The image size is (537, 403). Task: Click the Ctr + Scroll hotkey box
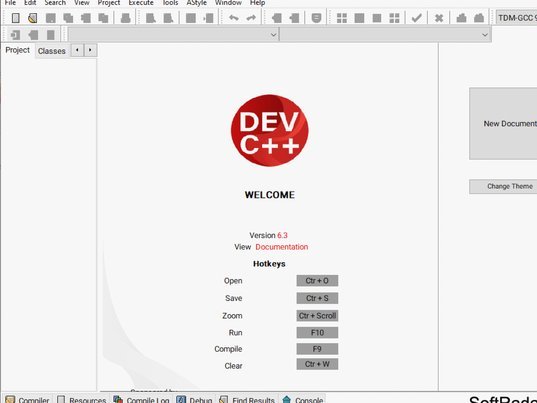point(317,316)
